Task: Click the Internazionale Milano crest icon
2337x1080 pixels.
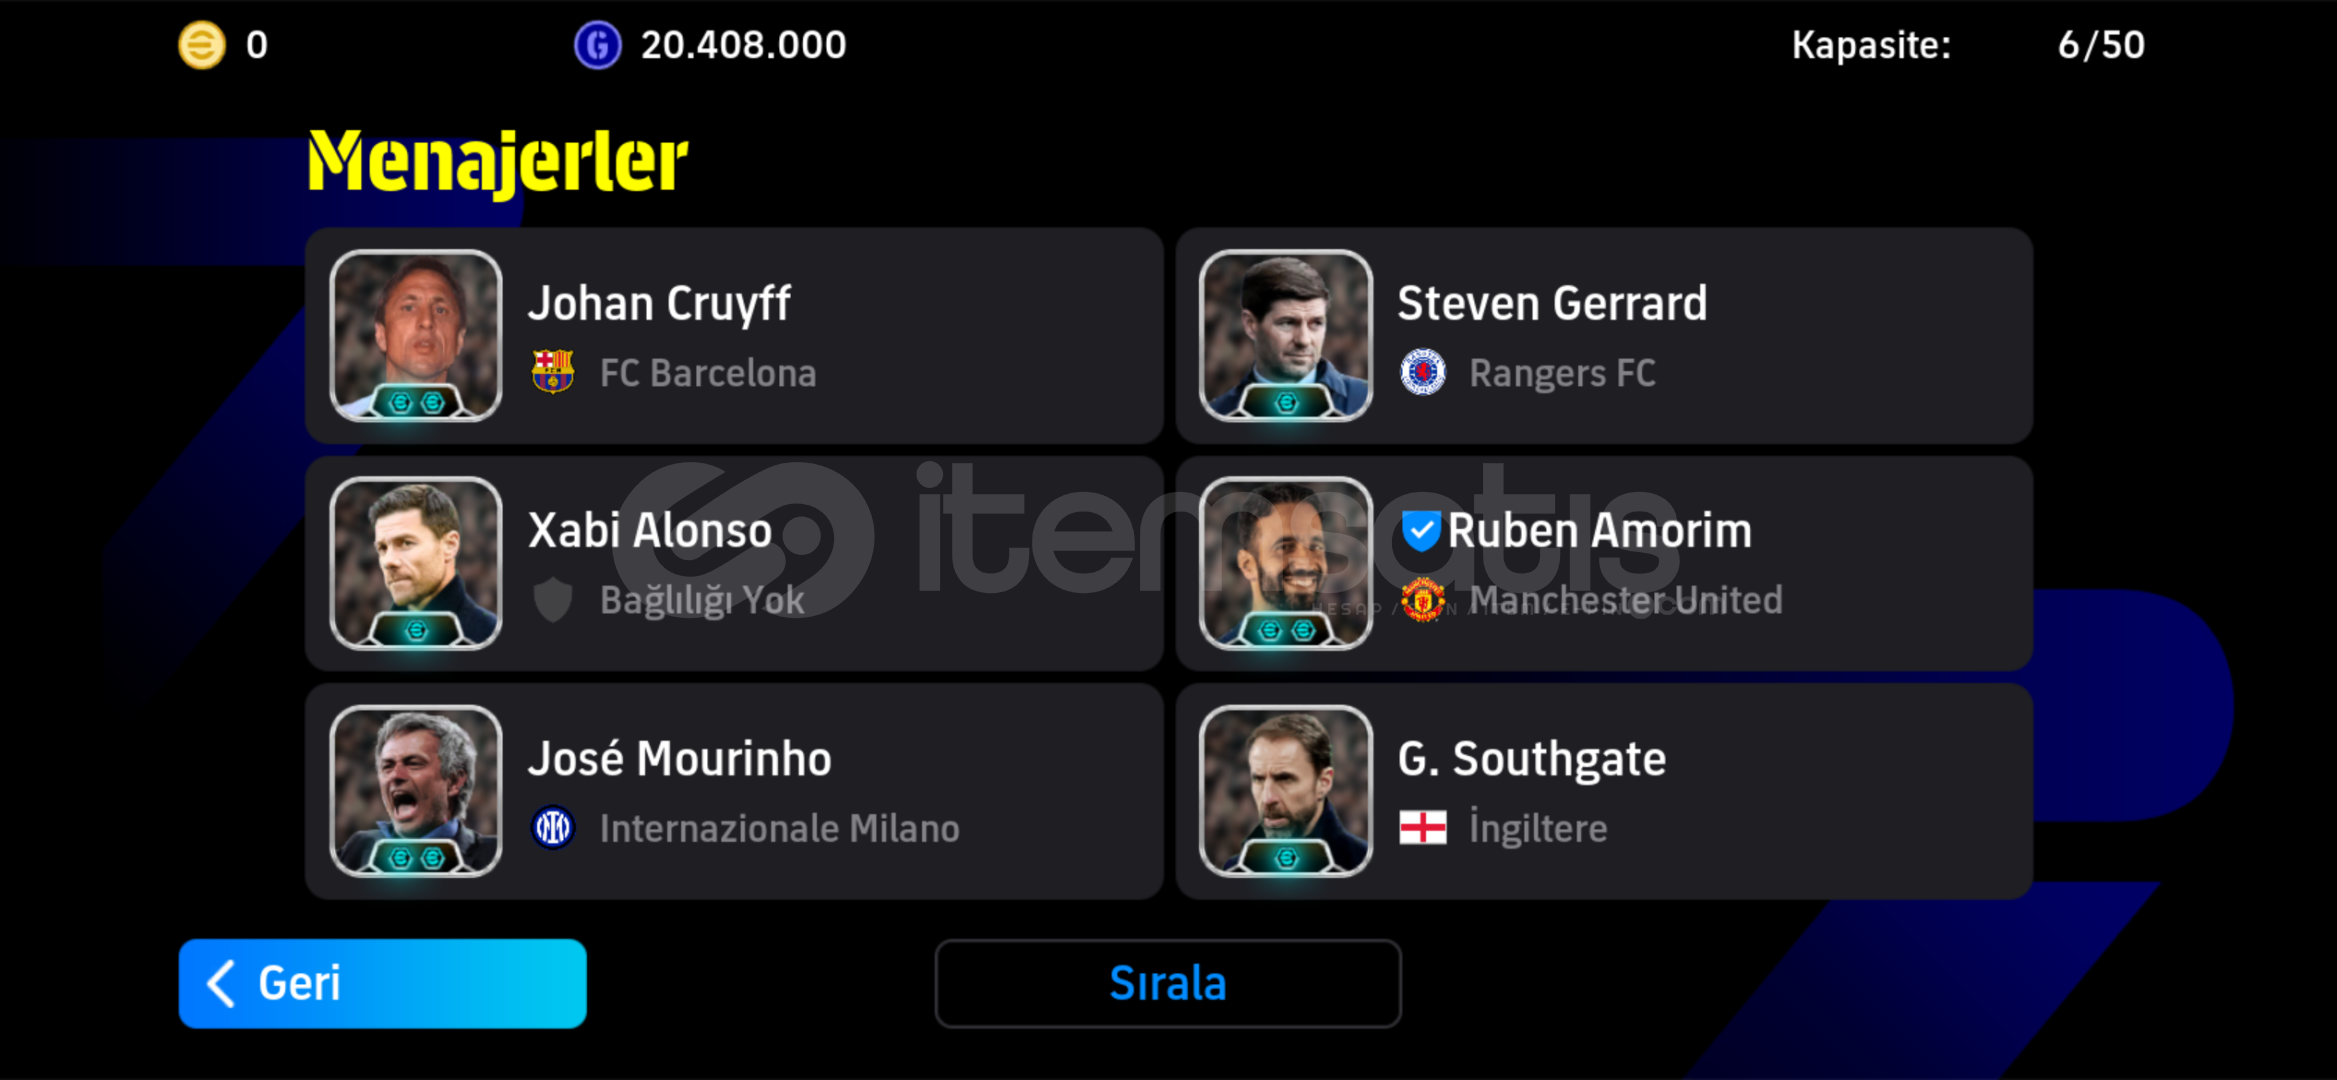Action: pos(552,827)
